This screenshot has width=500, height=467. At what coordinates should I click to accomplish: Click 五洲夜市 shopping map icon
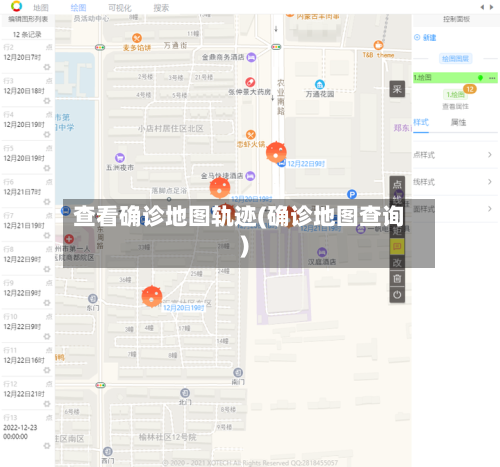click(x=120, y=158)
